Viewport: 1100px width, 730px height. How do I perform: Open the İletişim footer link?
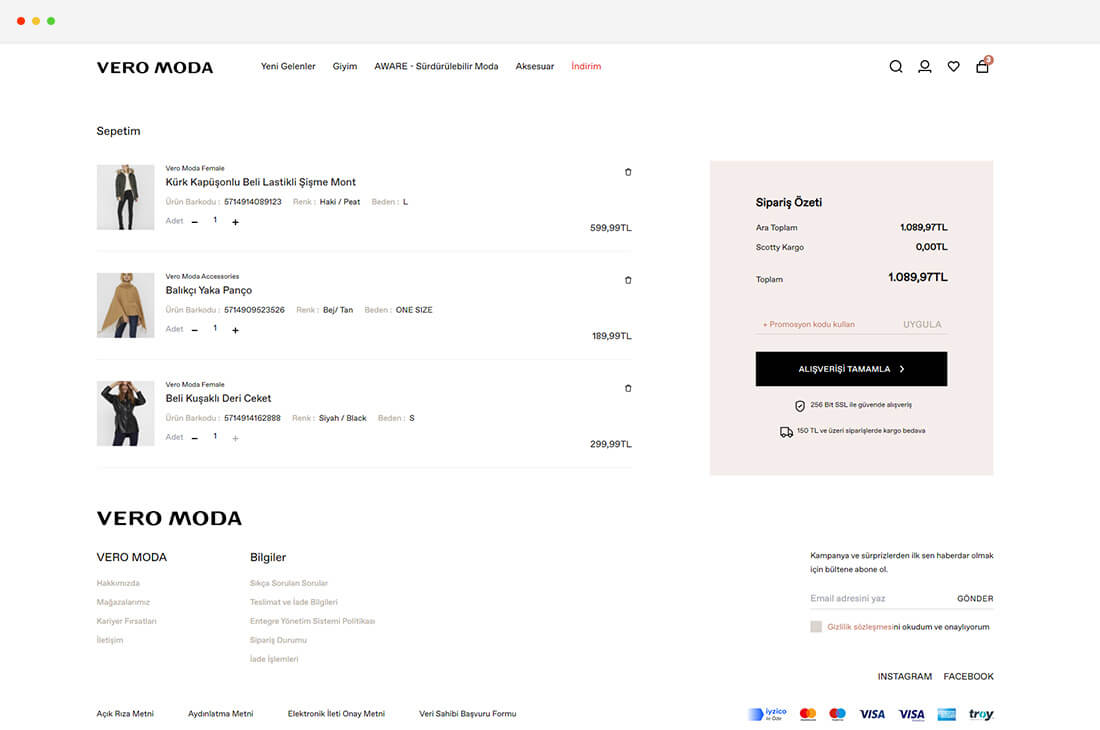[x=109, y=640]
